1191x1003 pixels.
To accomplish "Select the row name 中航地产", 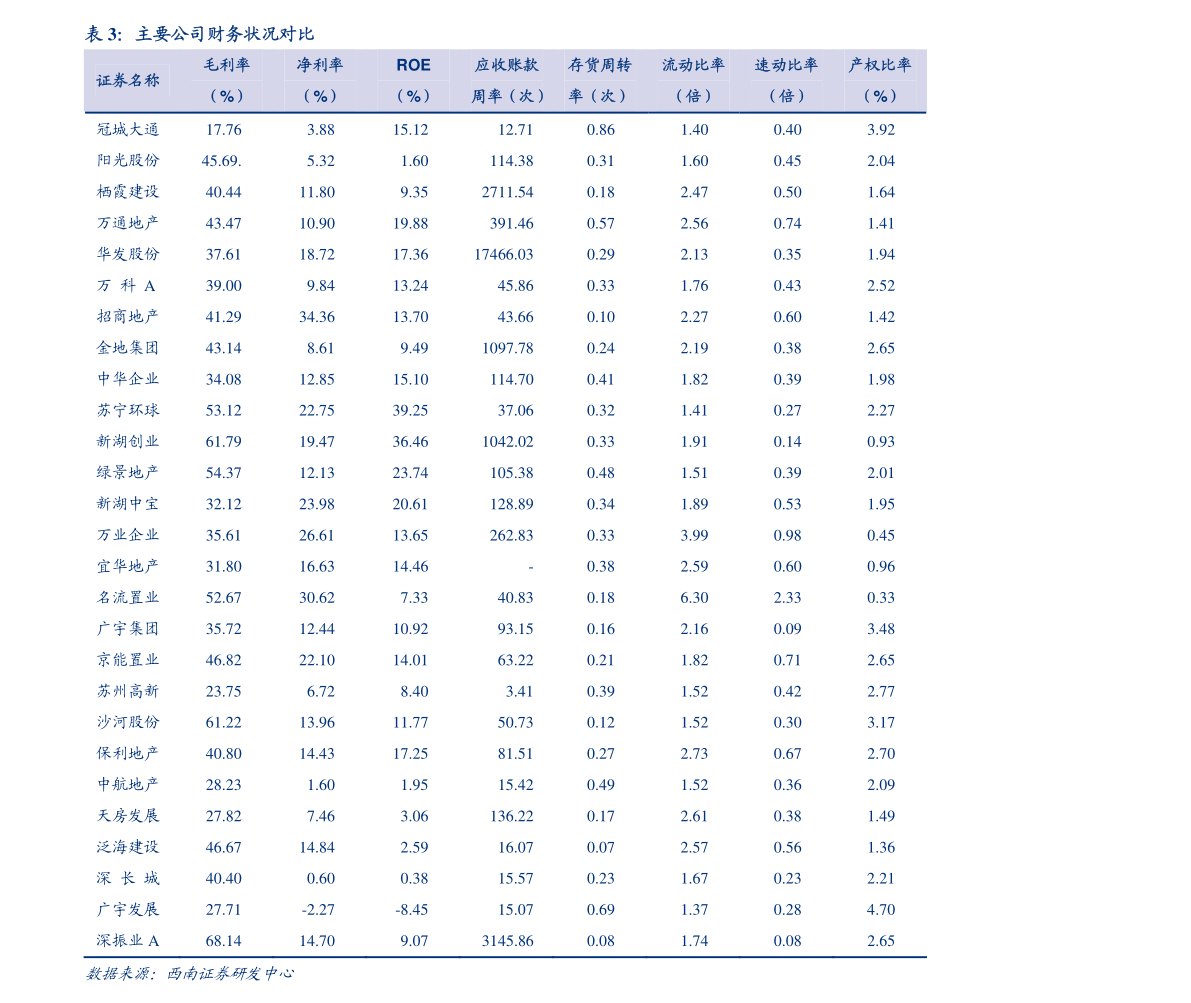I will click(x=128, y=784).
